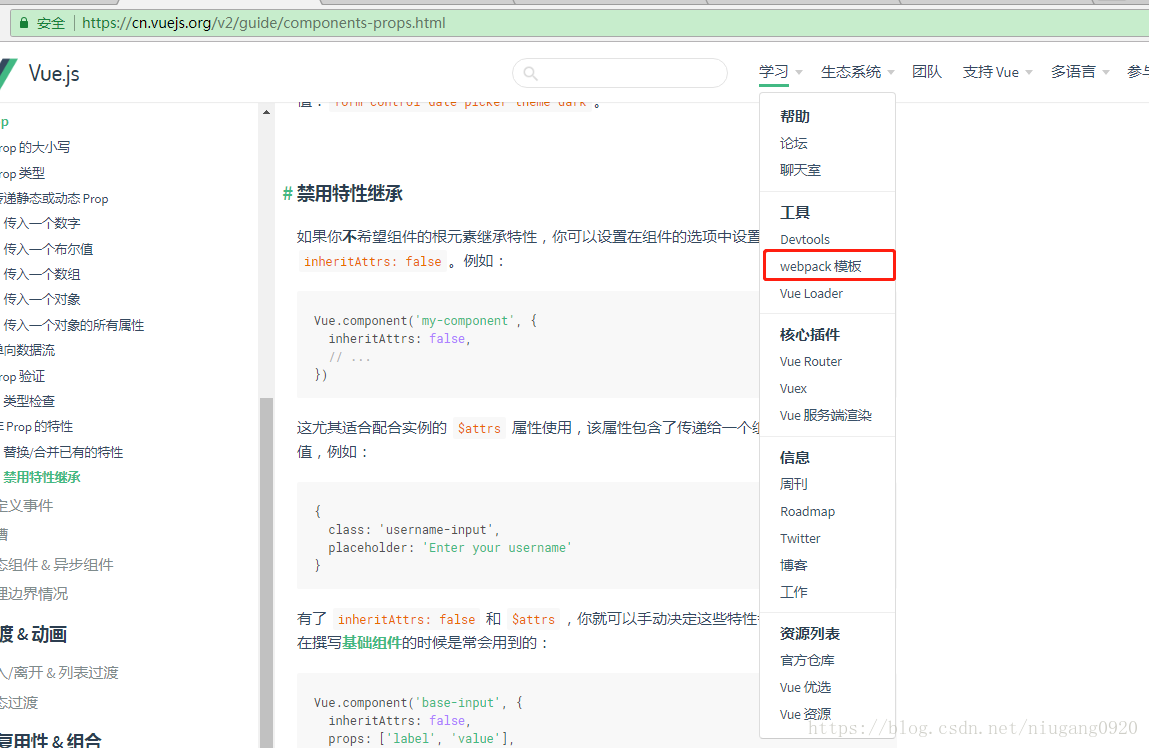
Task: Go to sidebar link 传入一个对象
Action: click(x=42, y=299)
